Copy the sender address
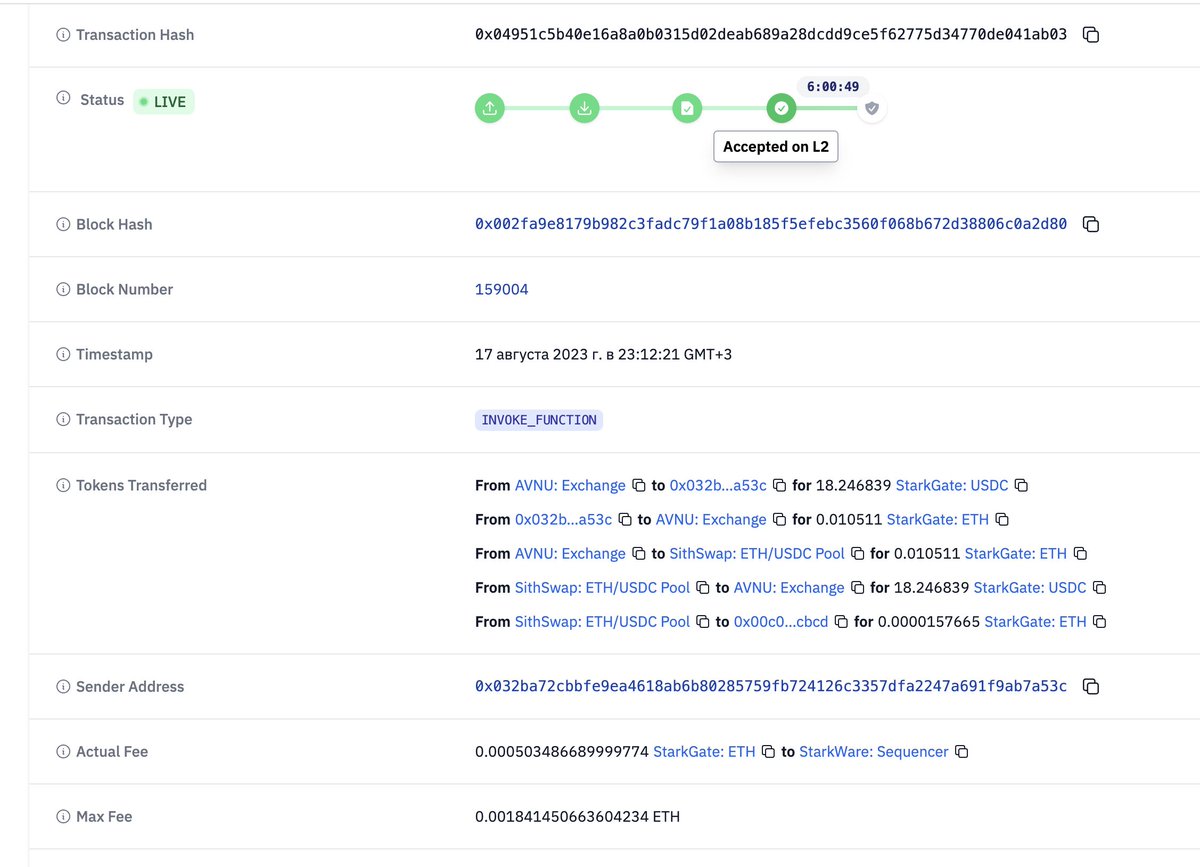The image size is (1200, 867). coord(1092,687)
